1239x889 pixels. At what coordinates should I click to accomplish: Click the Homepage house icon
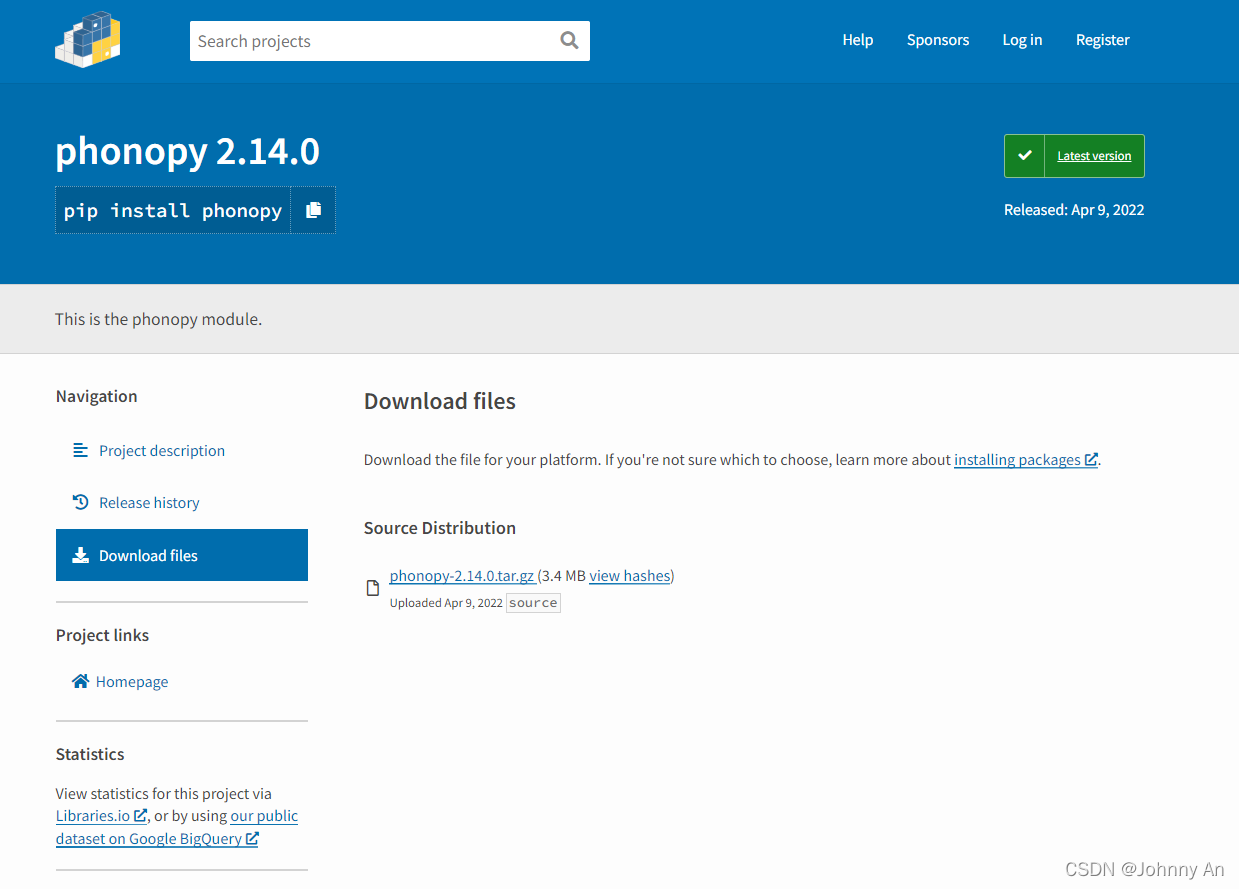click(x=81, y=681)
